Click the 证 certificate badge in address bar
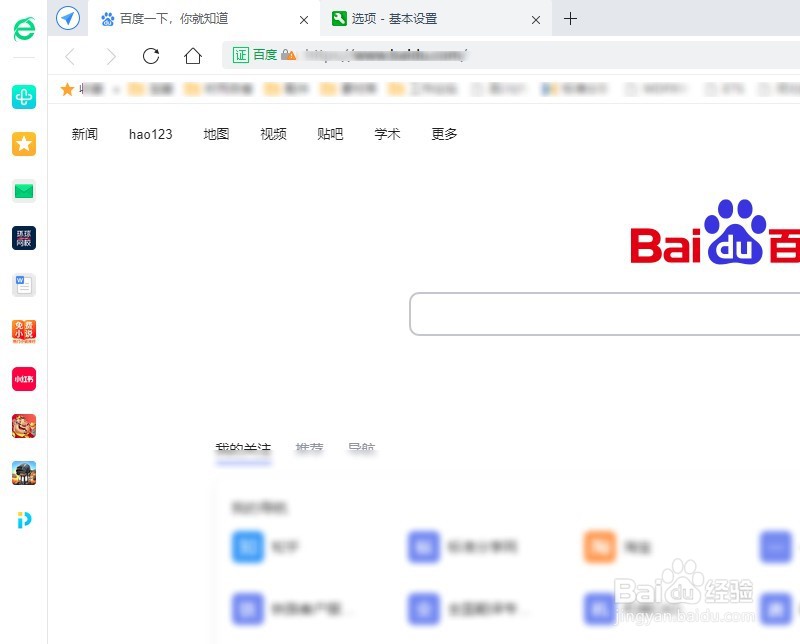Viewport: 800px width, 644px height. pos(241,55)
